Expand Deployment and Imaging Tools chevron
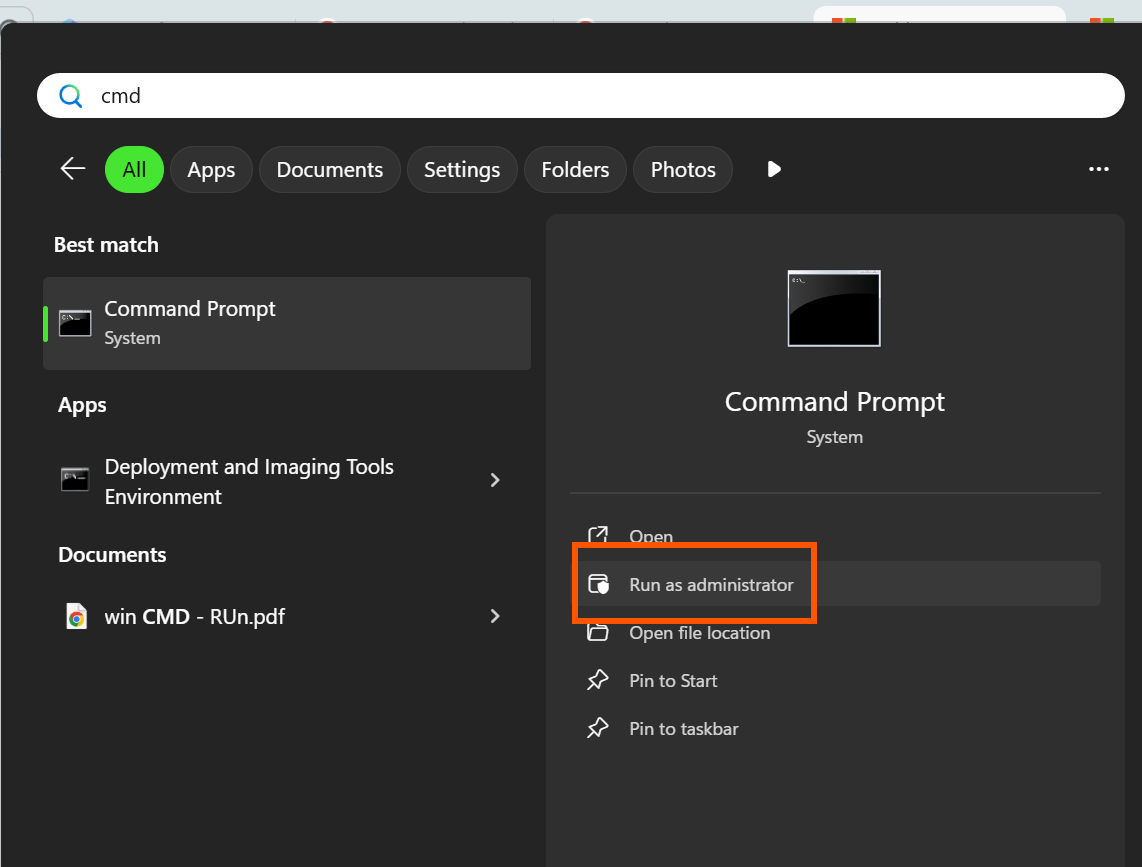This screenshot has height=867, width=1142. click(x=495, y=480)
